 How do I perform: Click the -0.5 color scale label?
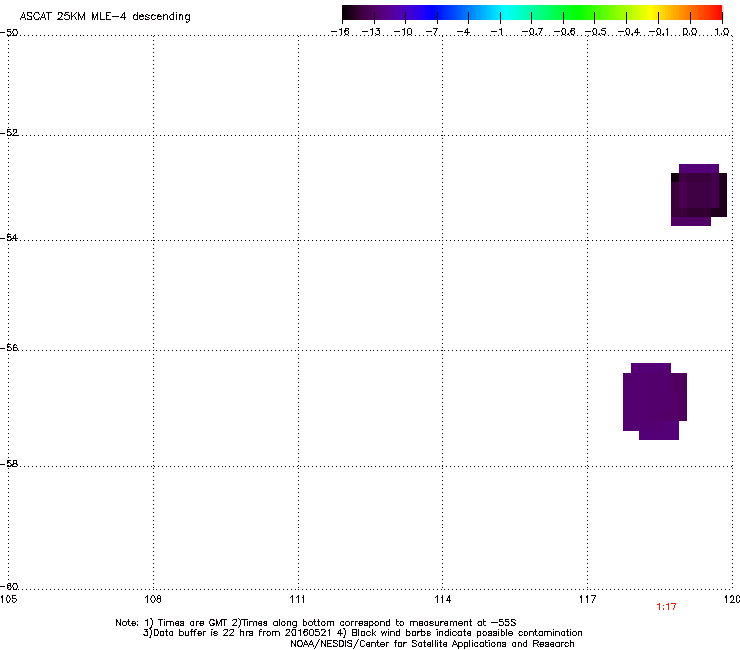(x=596, y=32)
